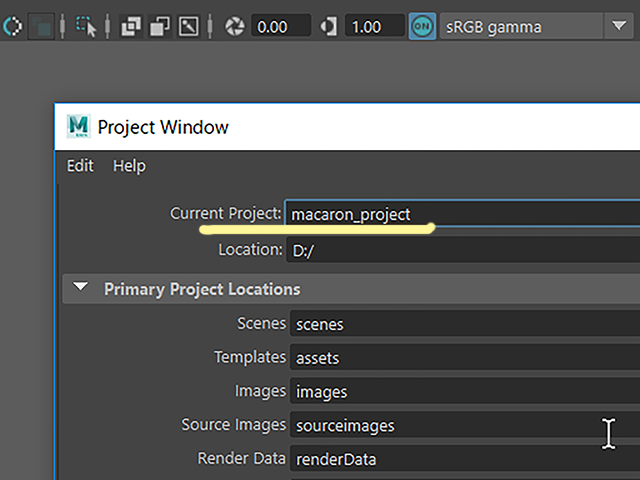Image resolution: width=640 pixels, height=480 pixels.
Task: Click the Primary Project Locations heading text
Action: point(202,289)
